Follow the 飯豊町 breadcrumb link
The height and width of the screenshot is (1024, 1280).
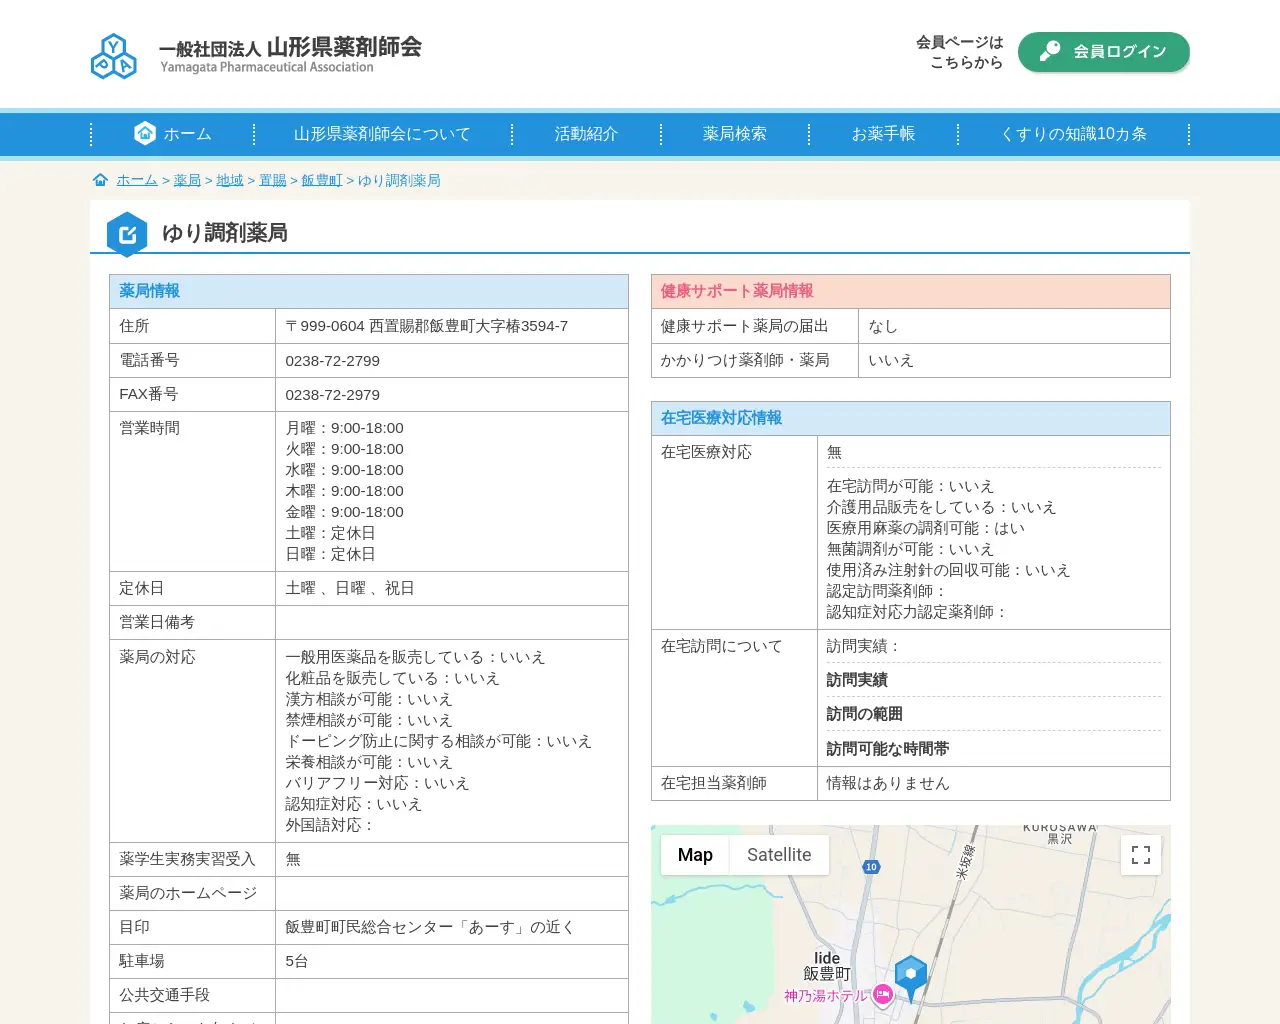tap(320, 180)
